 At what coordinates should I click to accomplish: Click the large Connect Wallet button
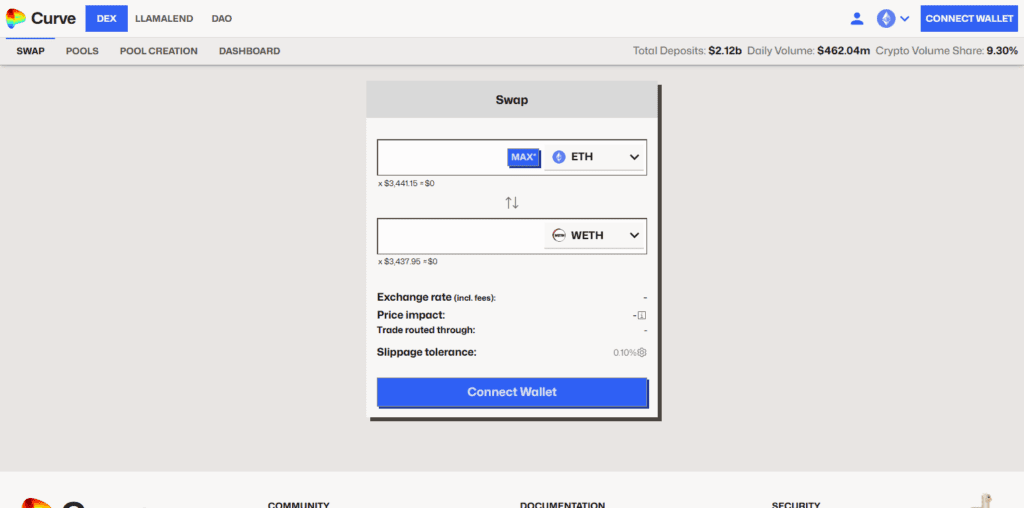click(512, 392)
